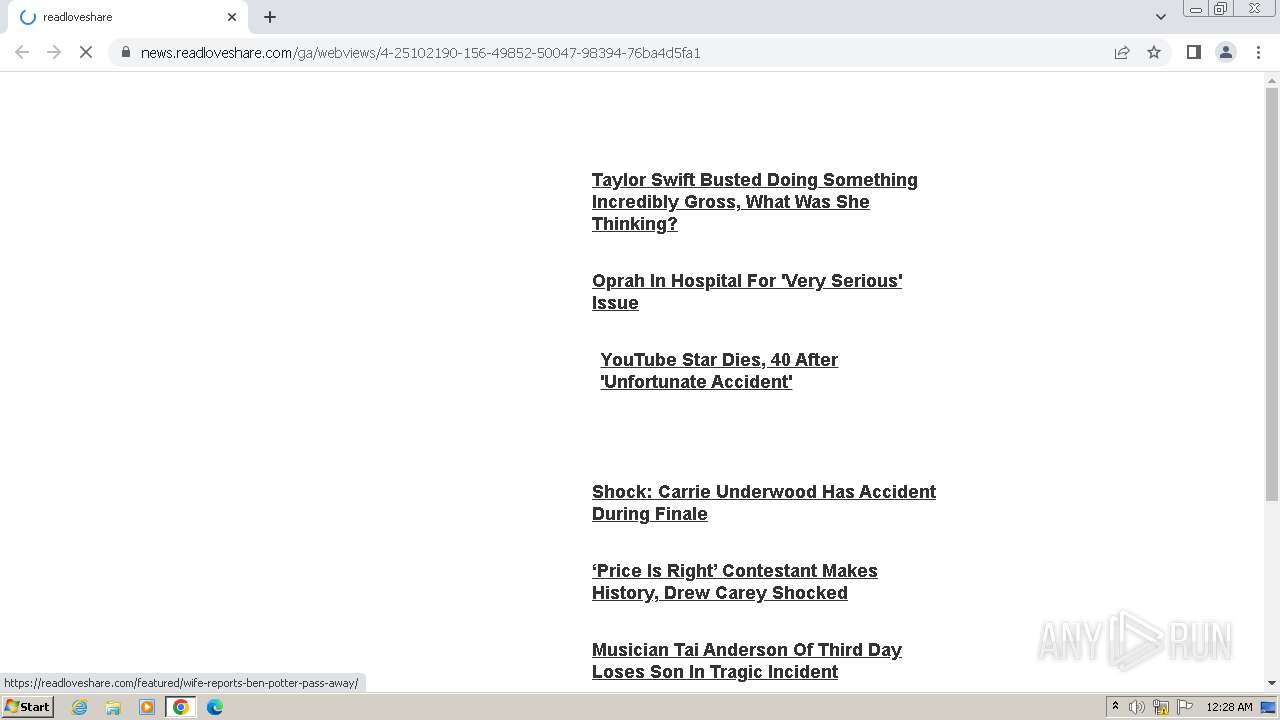Open Taylor Swift Busted article
The height and width of the screenshot is (720, 1280).
click(755, 202)
